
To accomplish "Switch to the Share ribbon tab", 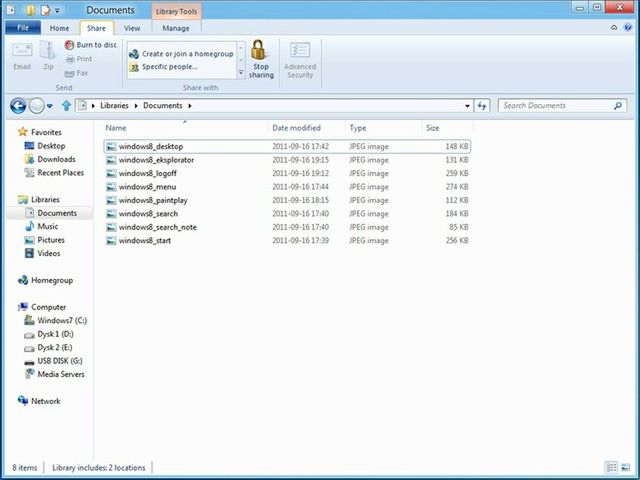I will [96, 28].
